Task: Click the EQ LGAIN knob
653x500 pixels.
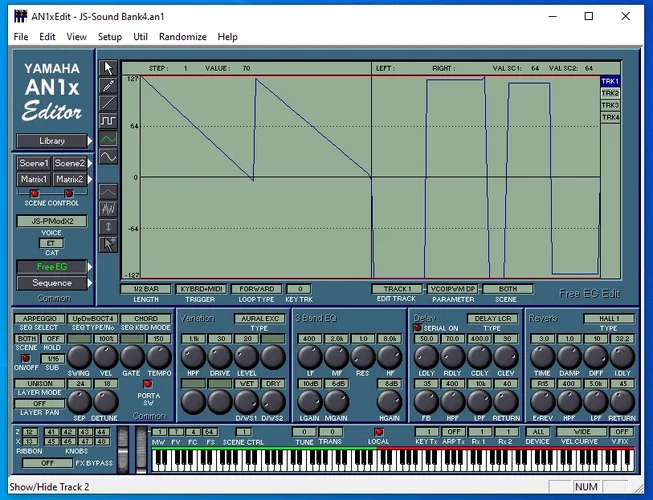Action: pos(309,402)
